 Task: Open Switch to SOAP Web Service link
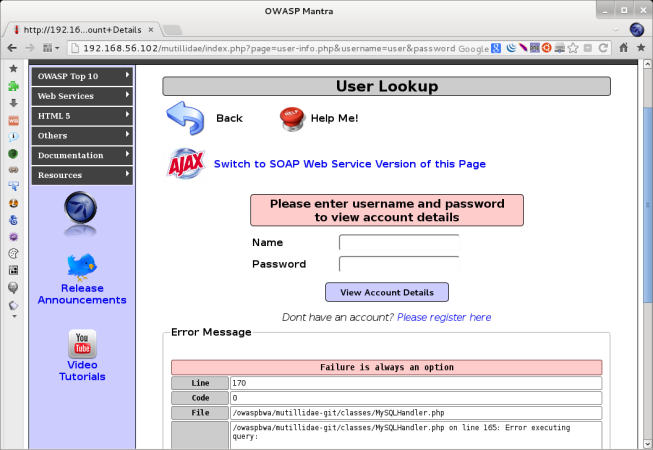[x=349, y=164]
